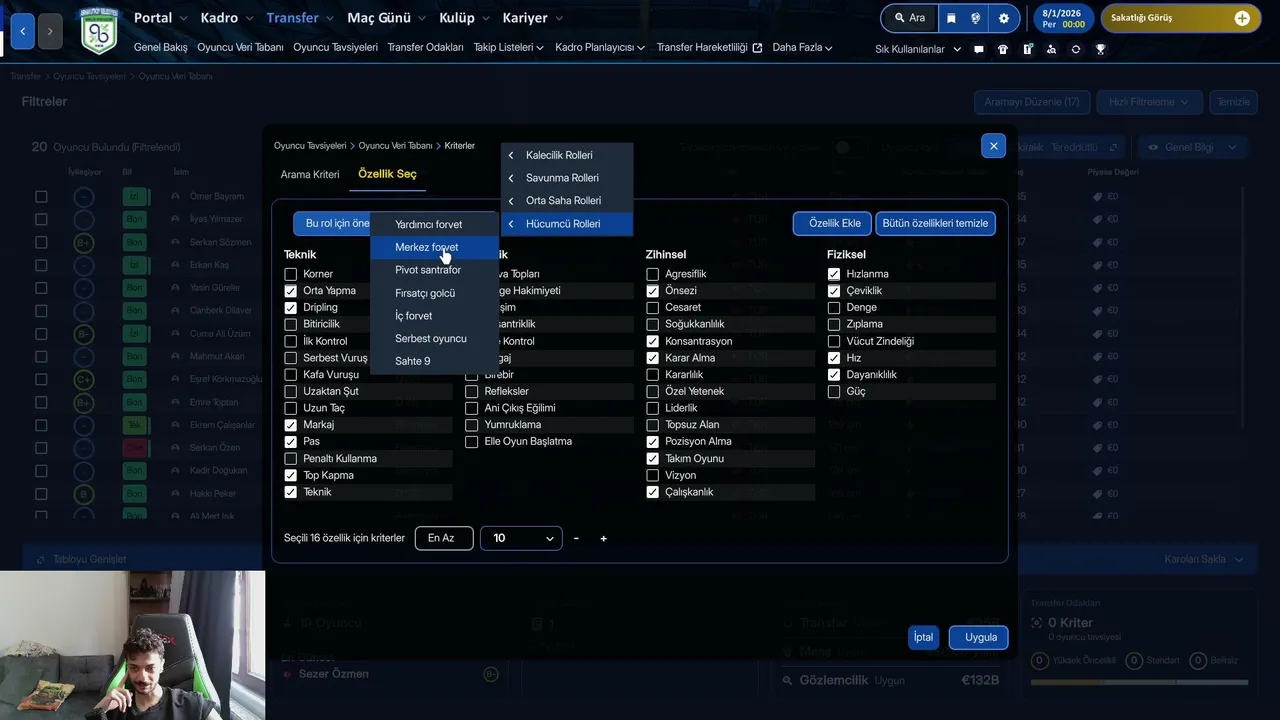Switch to the Arama Kriteri tab
Viewport: 1280px width, 720px height.
point(310,175)
